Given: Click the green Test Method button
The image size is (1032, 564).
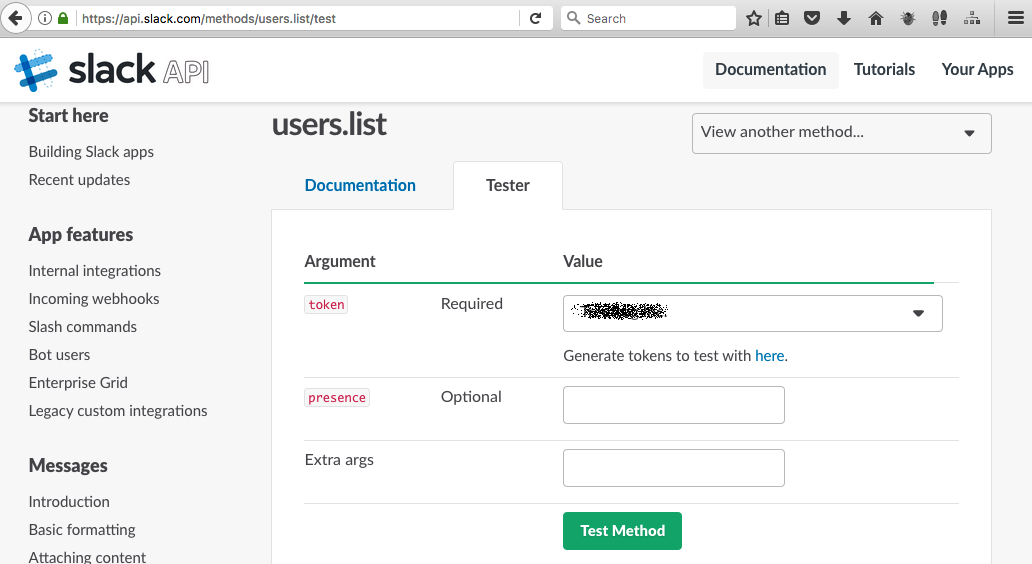Looking at the screenshot, I should [x=622, y=530].
